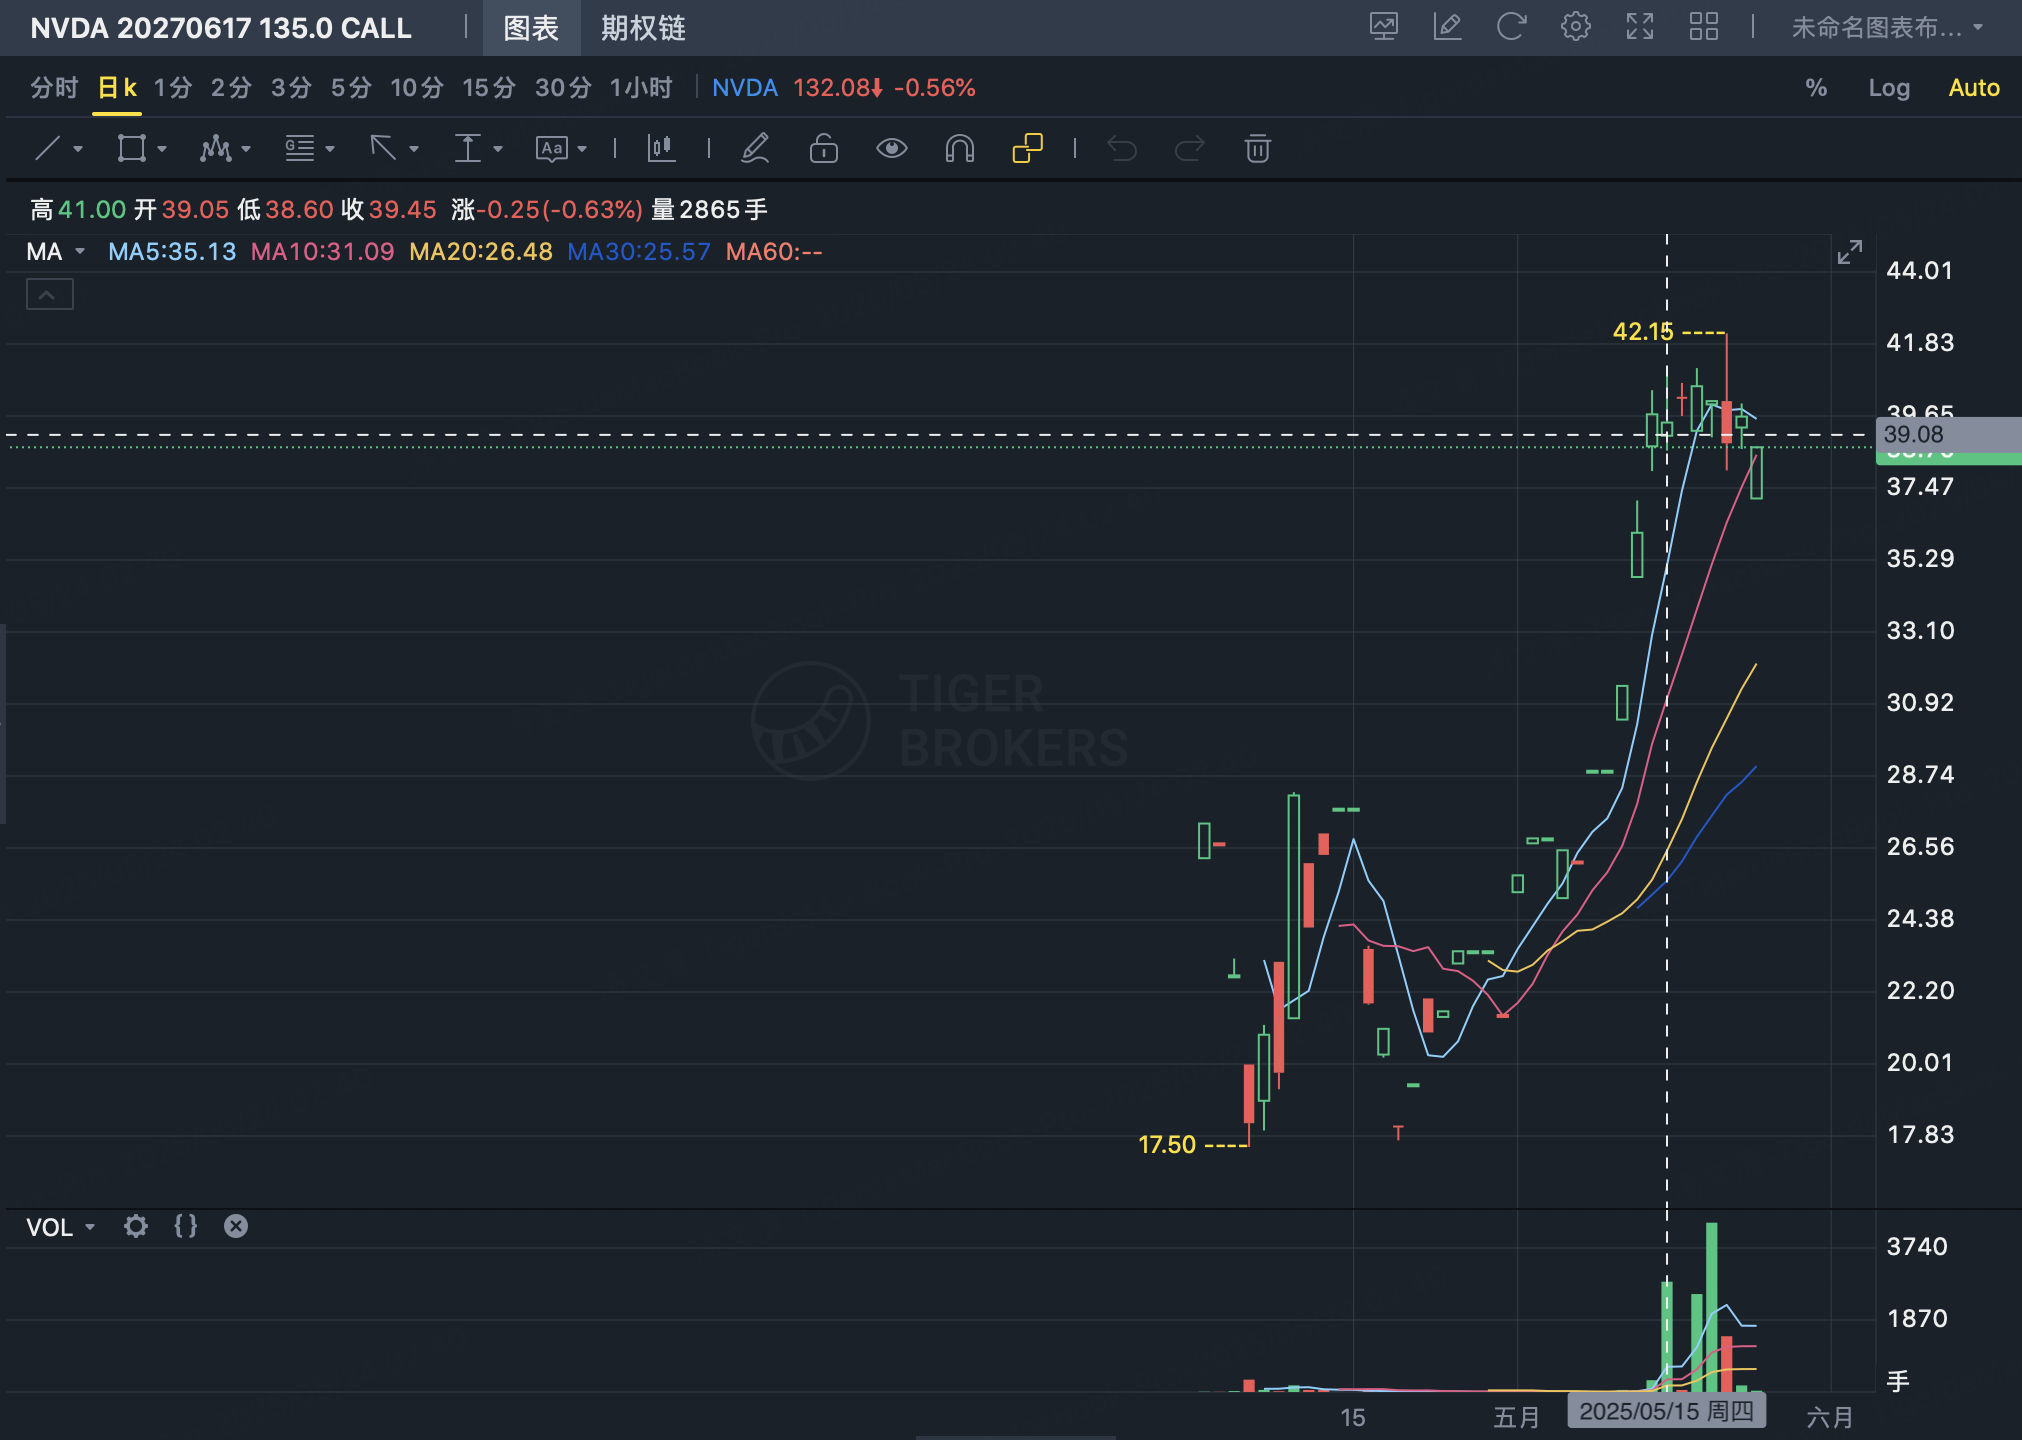Image resolution: width=2022 pixels, height=1440 pixels.
Task: Select the 5分 timeframe
Action: (351, 88)
